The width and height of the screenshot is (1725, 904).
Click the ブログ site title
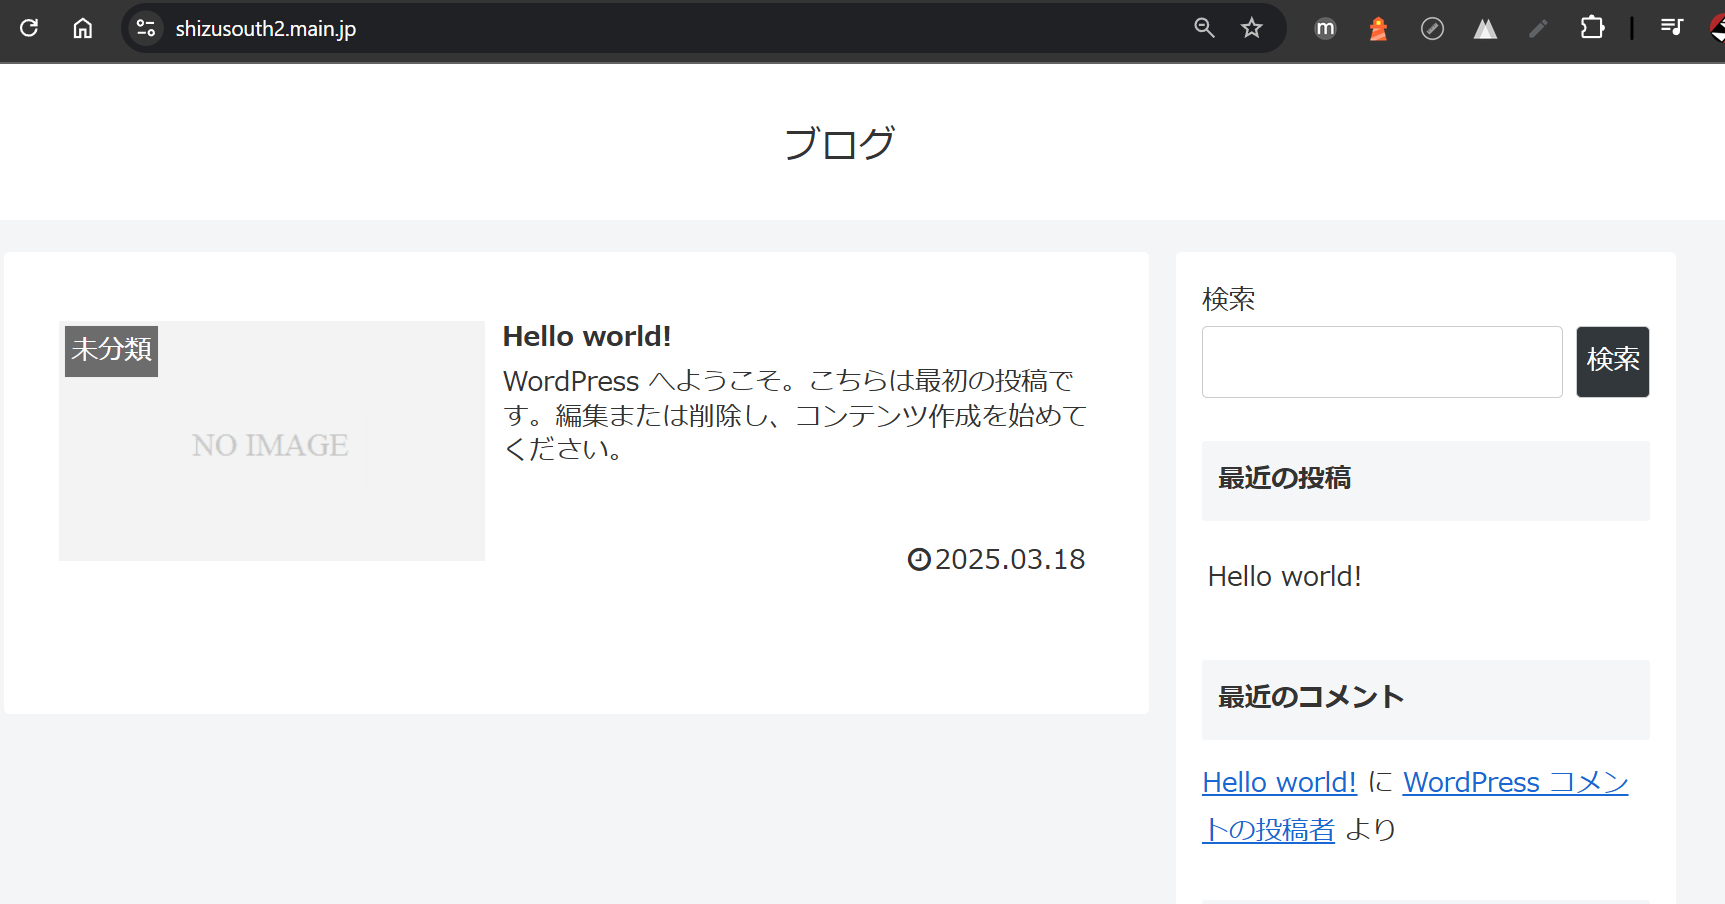[x=839, y=143]
